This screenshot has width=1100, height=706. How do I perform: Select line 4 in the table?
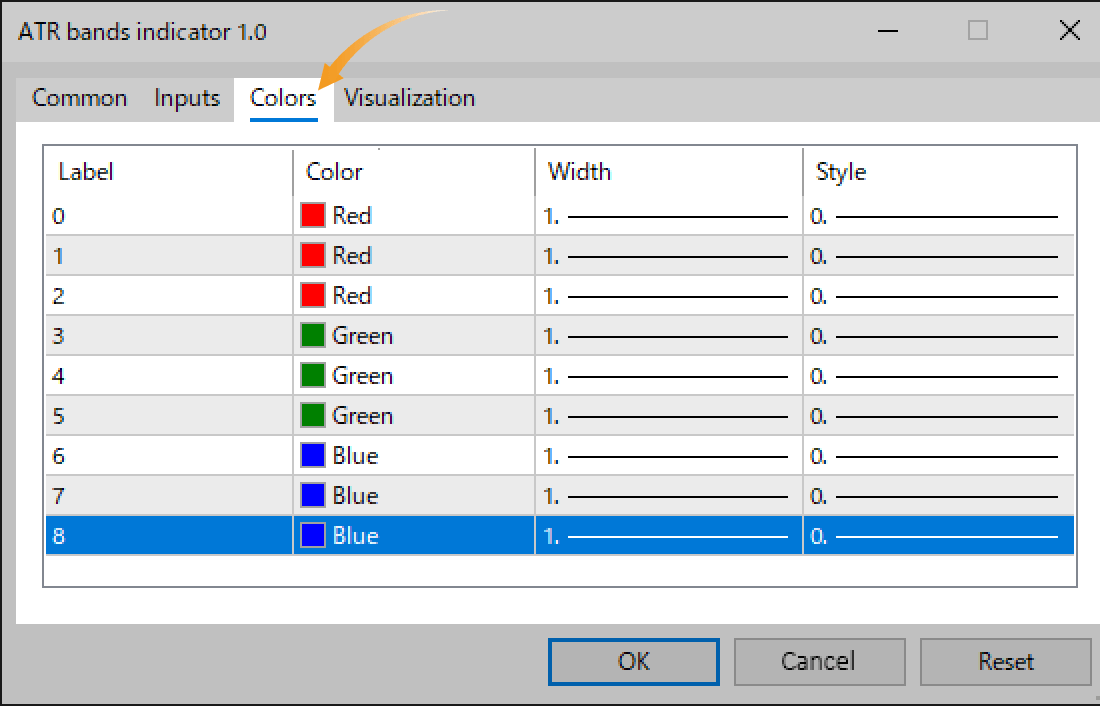tap(150, 375)
